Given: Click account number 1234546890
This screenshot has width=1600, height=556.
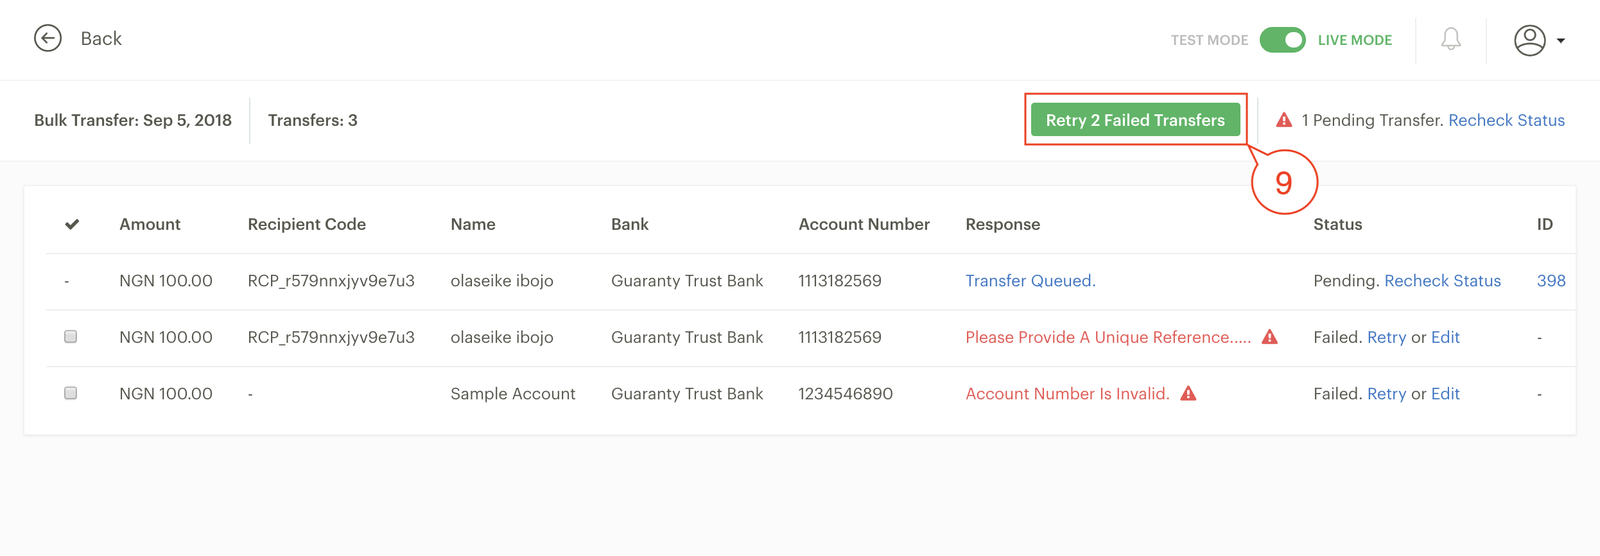Looking at the screenshot, I should [x=845, y=394].
